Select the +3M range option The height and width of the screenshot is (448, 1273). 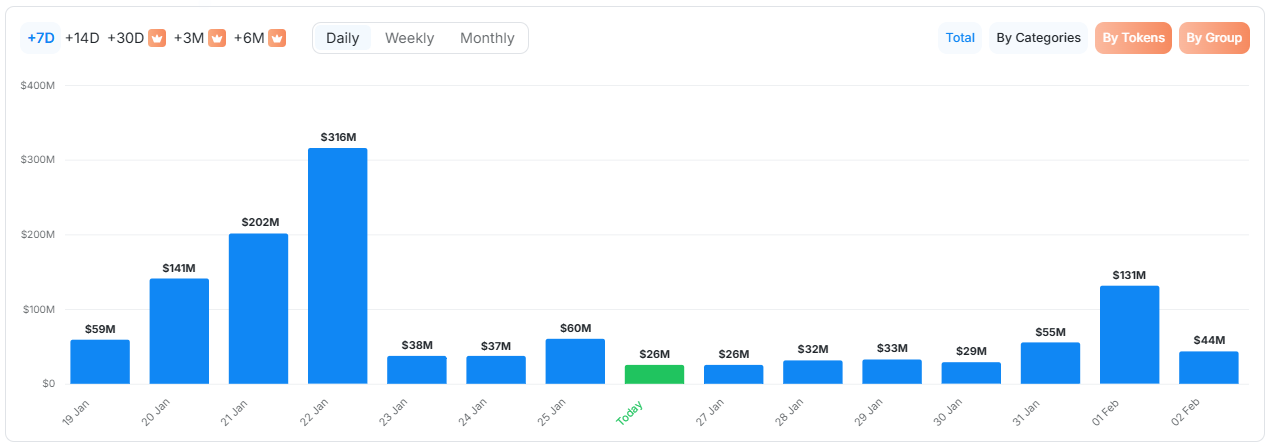[x=188, y=38]
